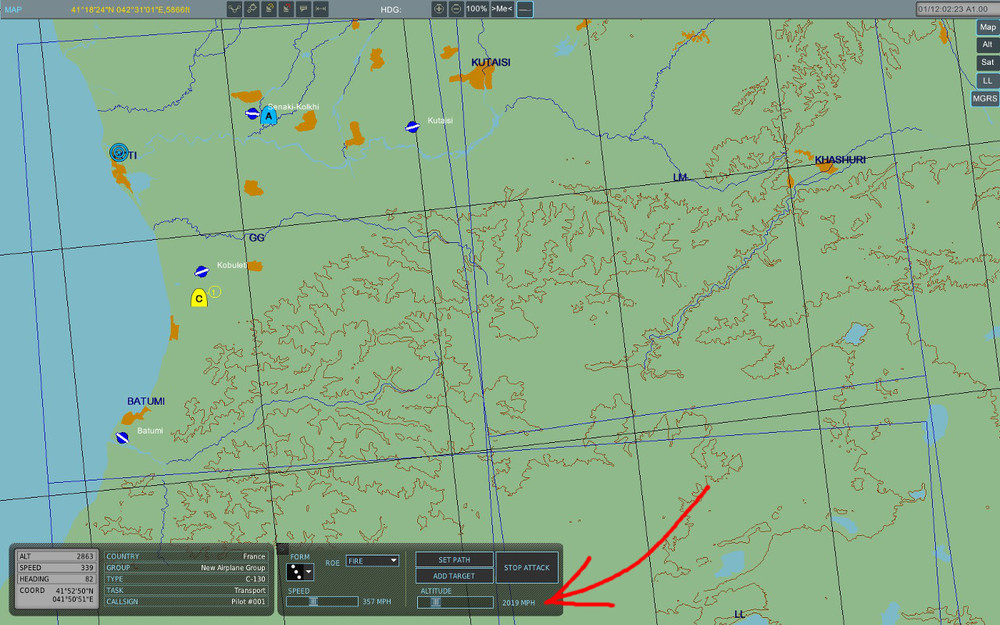The image size is (1000, 625).
Task: Center map with the >Me< button
Action: point(502,9)
